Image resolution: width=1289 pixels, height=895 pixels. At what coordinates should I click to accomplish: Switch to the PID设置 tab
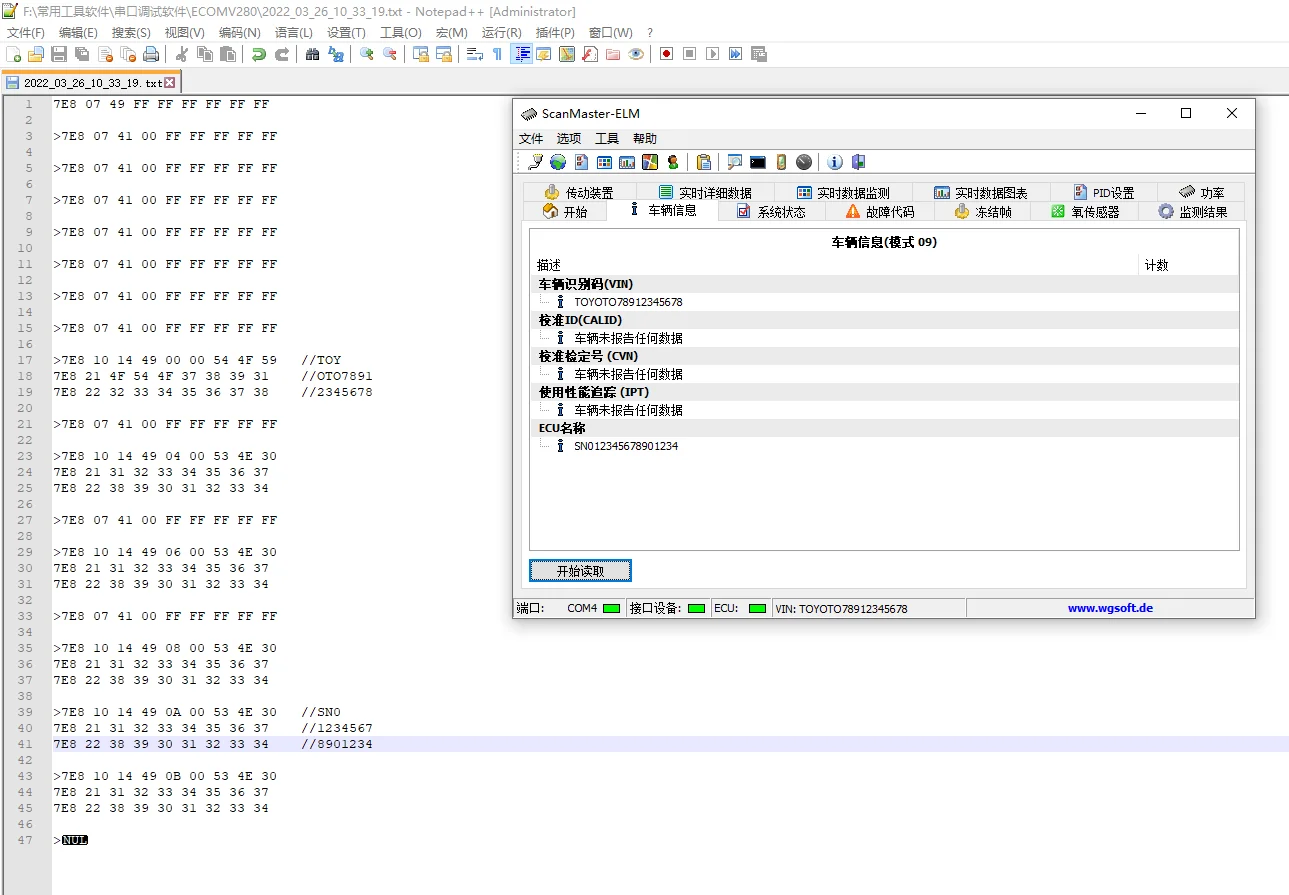pos(1104,193)
